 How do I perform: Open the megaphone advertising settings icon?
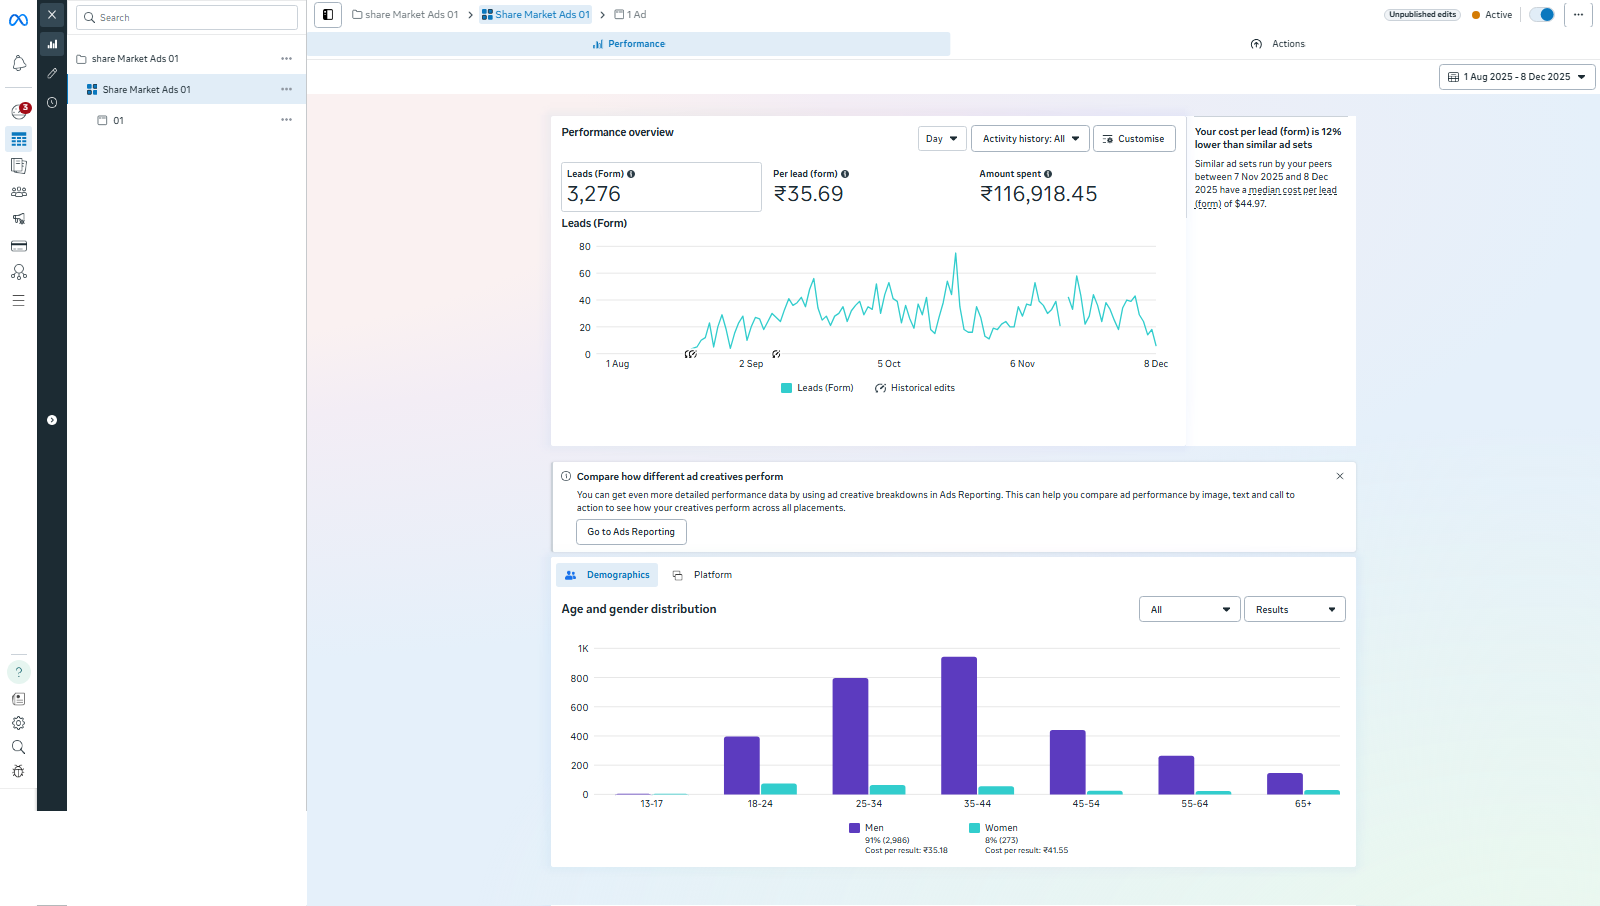pyautogui.click(x=18, y=219)
